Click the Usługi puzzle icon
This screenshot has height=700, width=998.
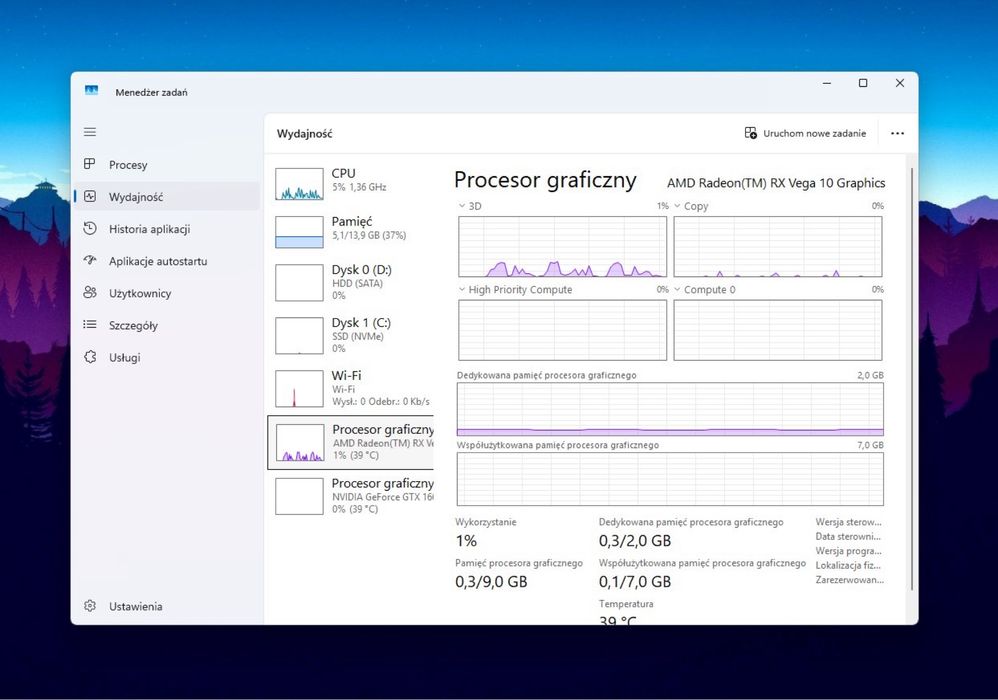90,357
